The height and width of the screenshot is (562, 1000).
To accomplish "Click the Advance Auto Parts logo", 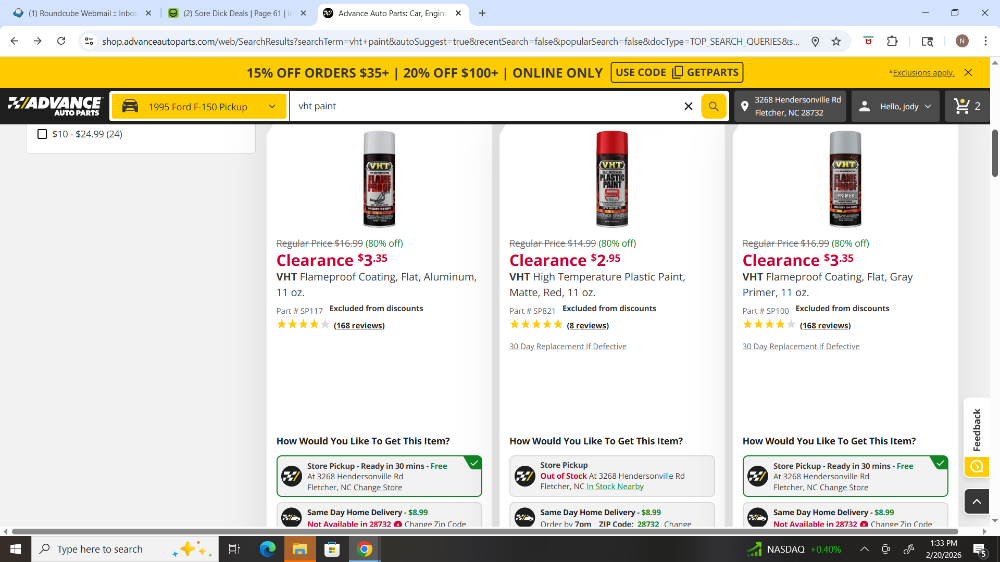I will tap(54, 106).
